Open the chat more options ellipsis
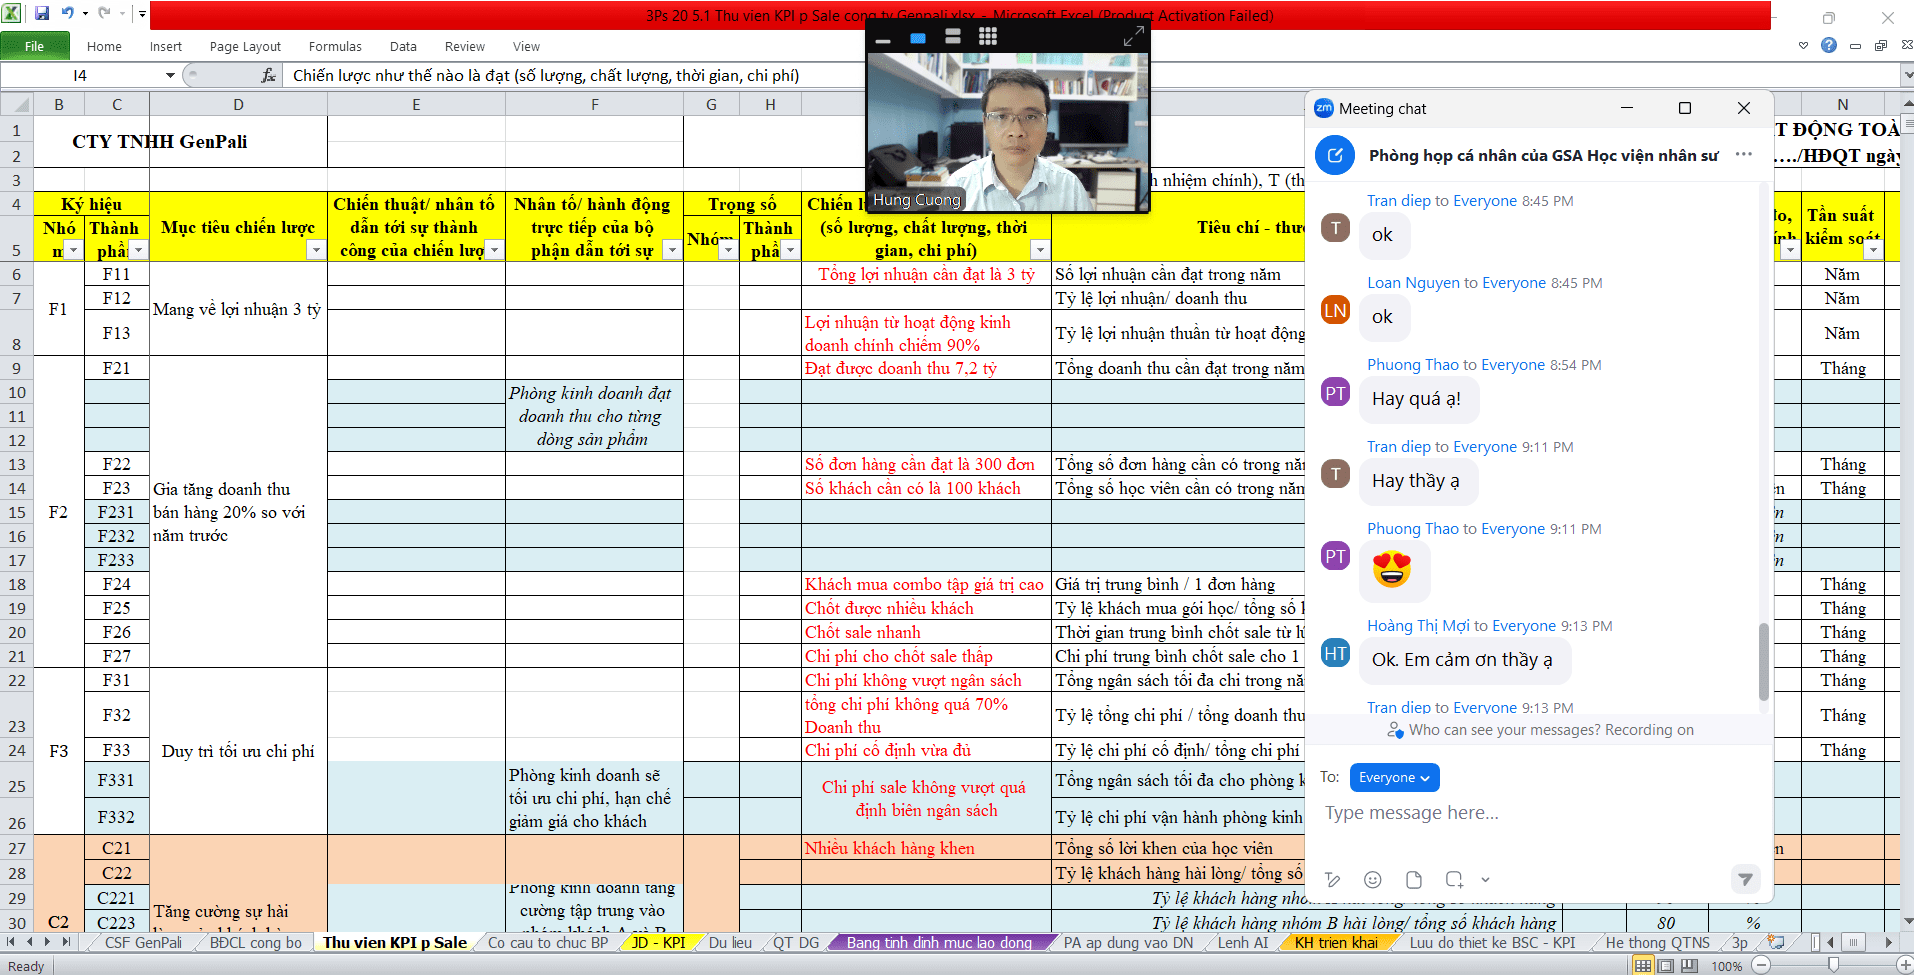The height and width of the screenshot is (975, 1914). click(x=1744, y=154)
